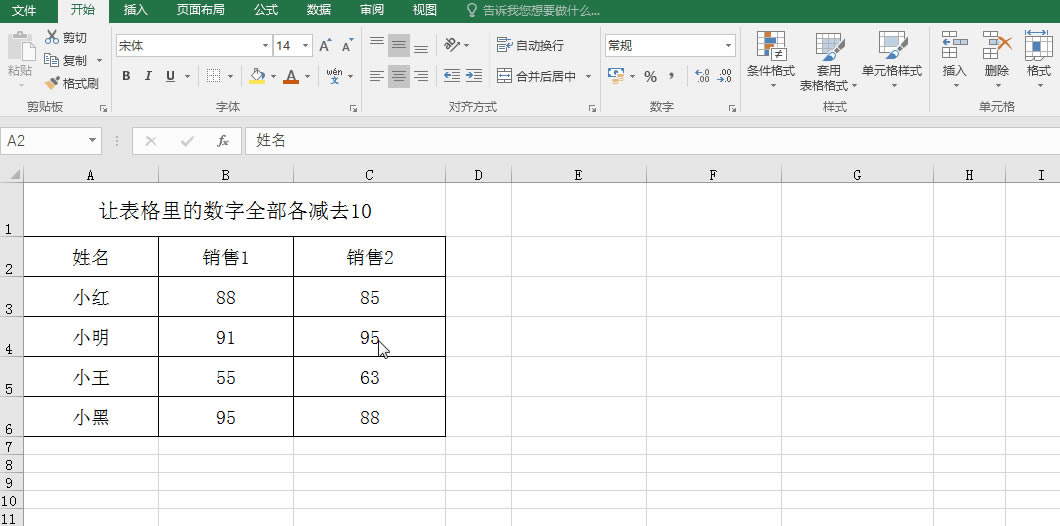Open Alignment group dialog launcher

click(592, 108)
